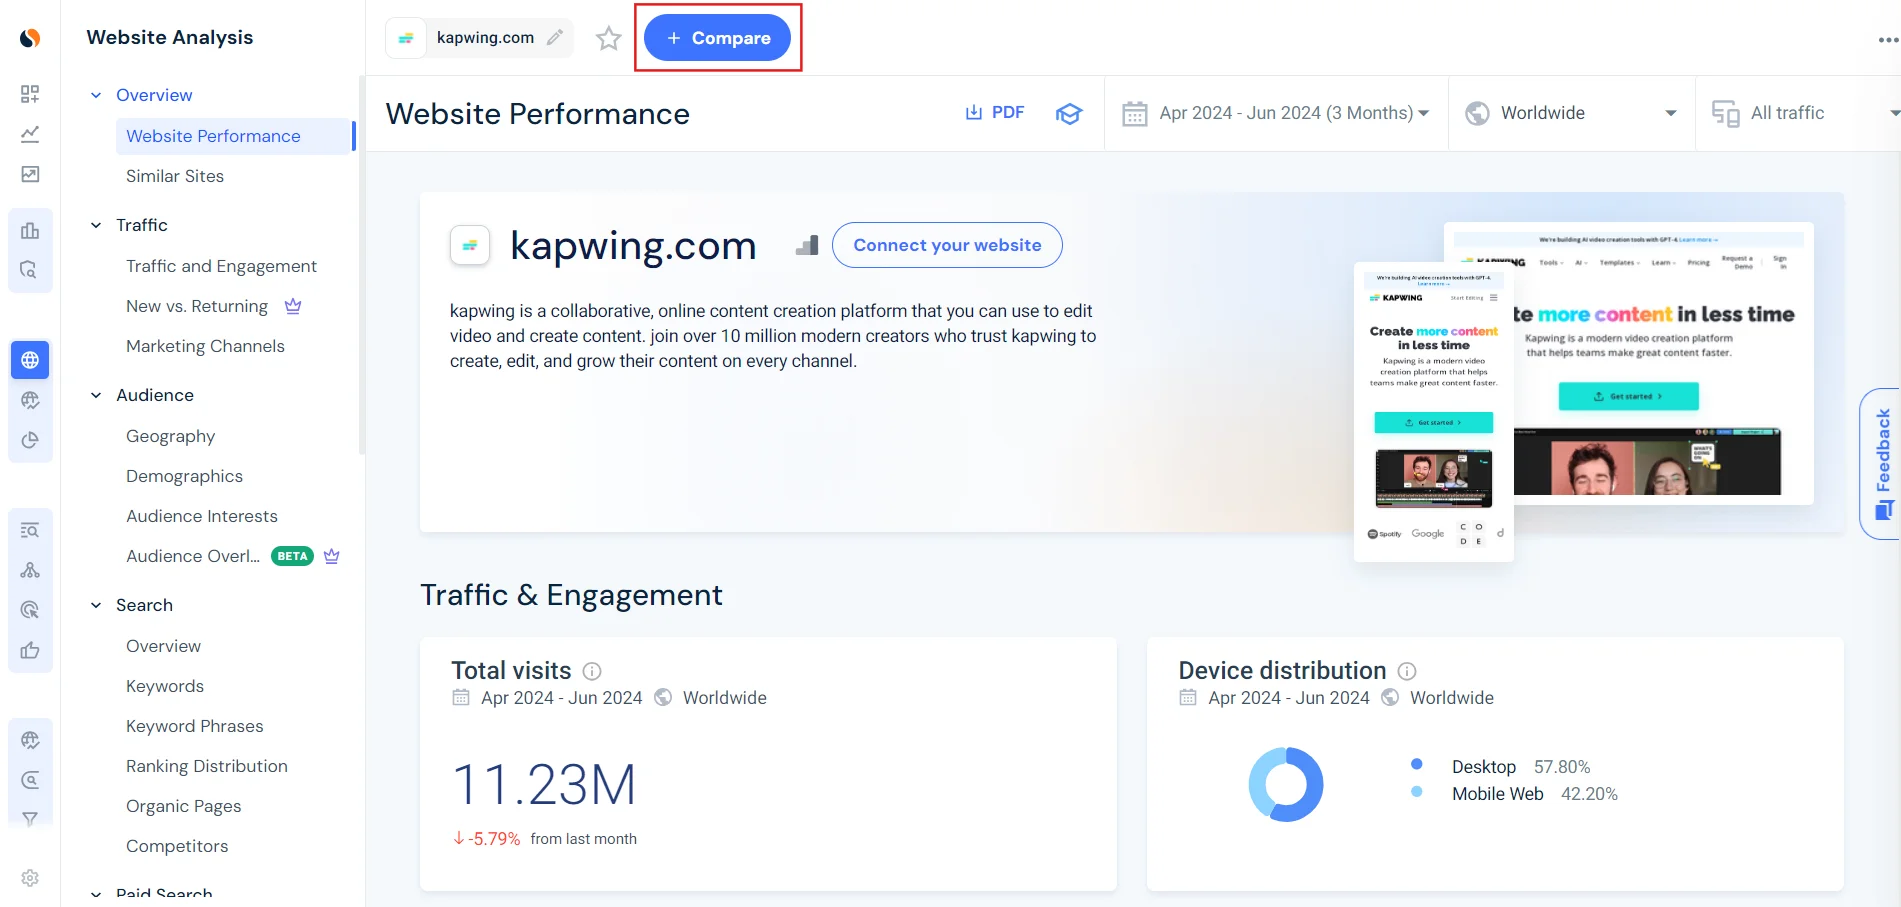Open the bar chart icon in left rail
The image size is (1901, 907).
[x=30, y=230]
